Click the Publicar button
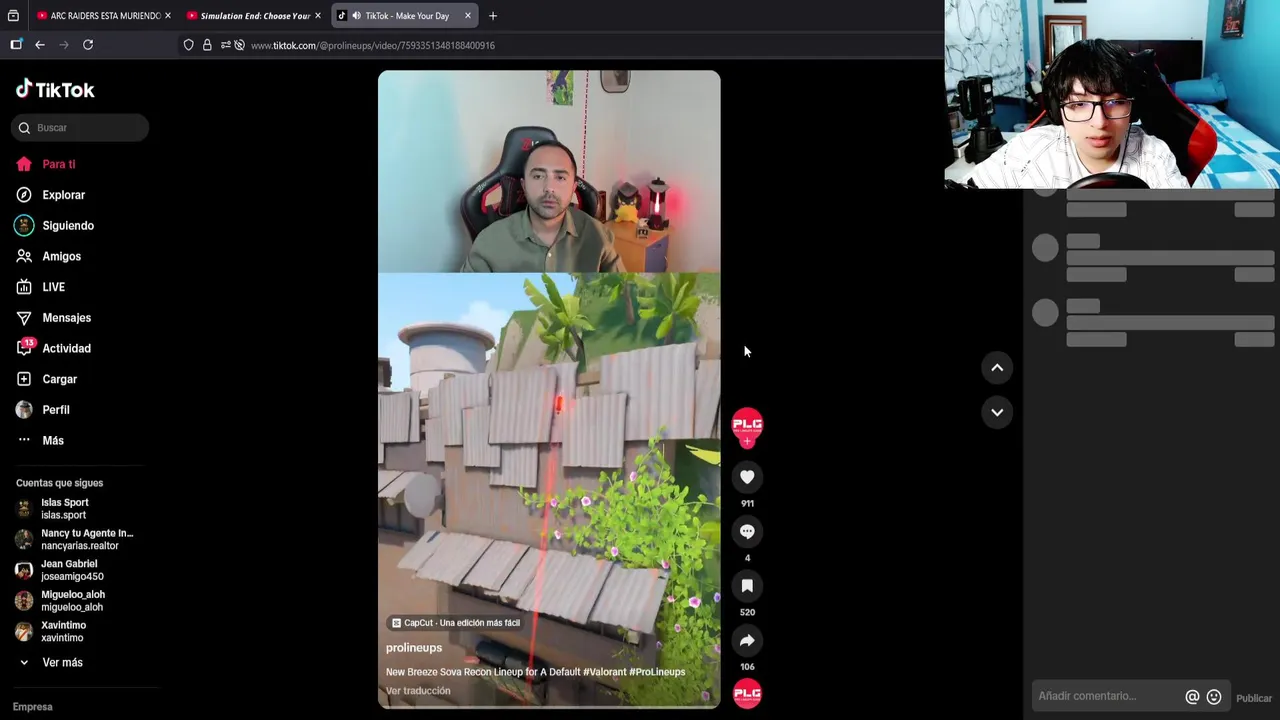The image size is (1280, 720). point(1254,698)
